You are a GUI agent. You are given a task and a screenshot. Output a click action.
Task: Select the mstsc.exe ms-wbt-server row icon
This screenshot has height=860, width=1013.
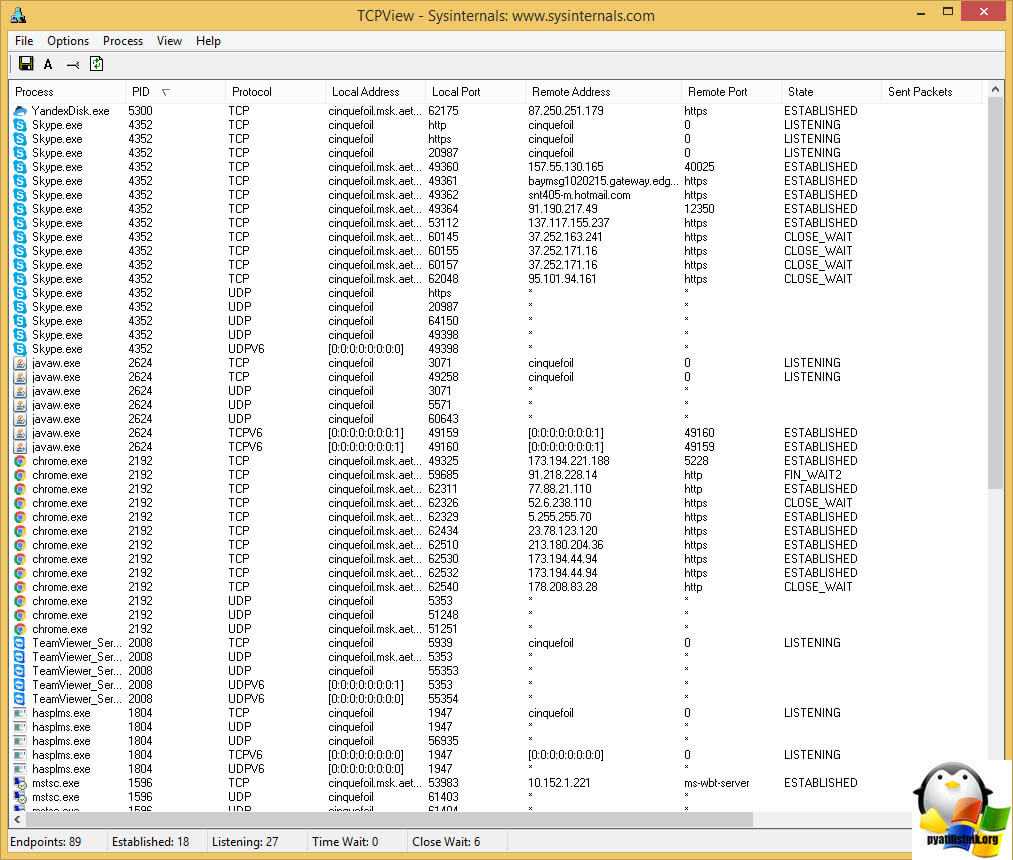point(20,783)
